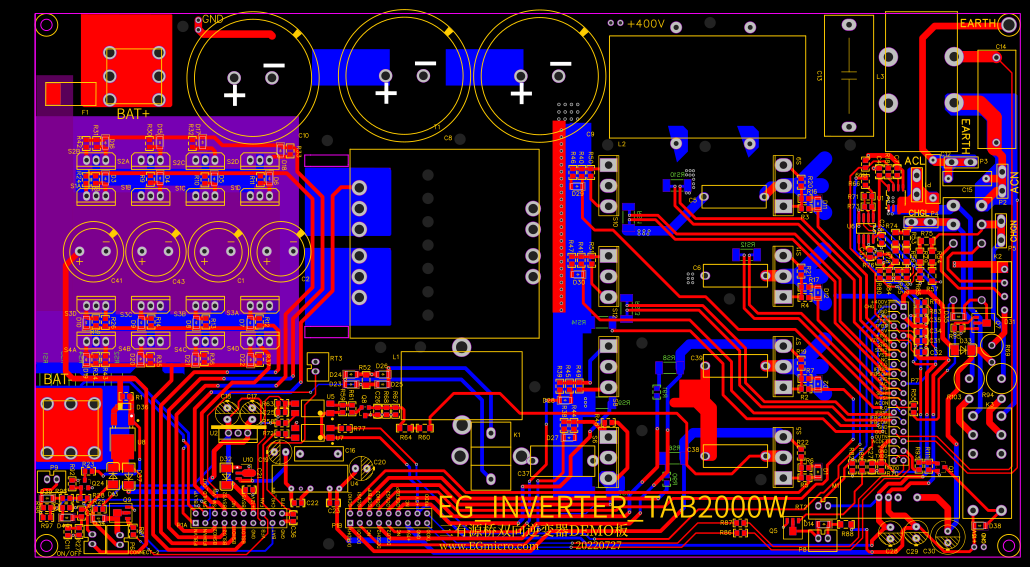The image size is (1030, 567).
Task: Select the U10 designator text
Action: click(248, 459)
